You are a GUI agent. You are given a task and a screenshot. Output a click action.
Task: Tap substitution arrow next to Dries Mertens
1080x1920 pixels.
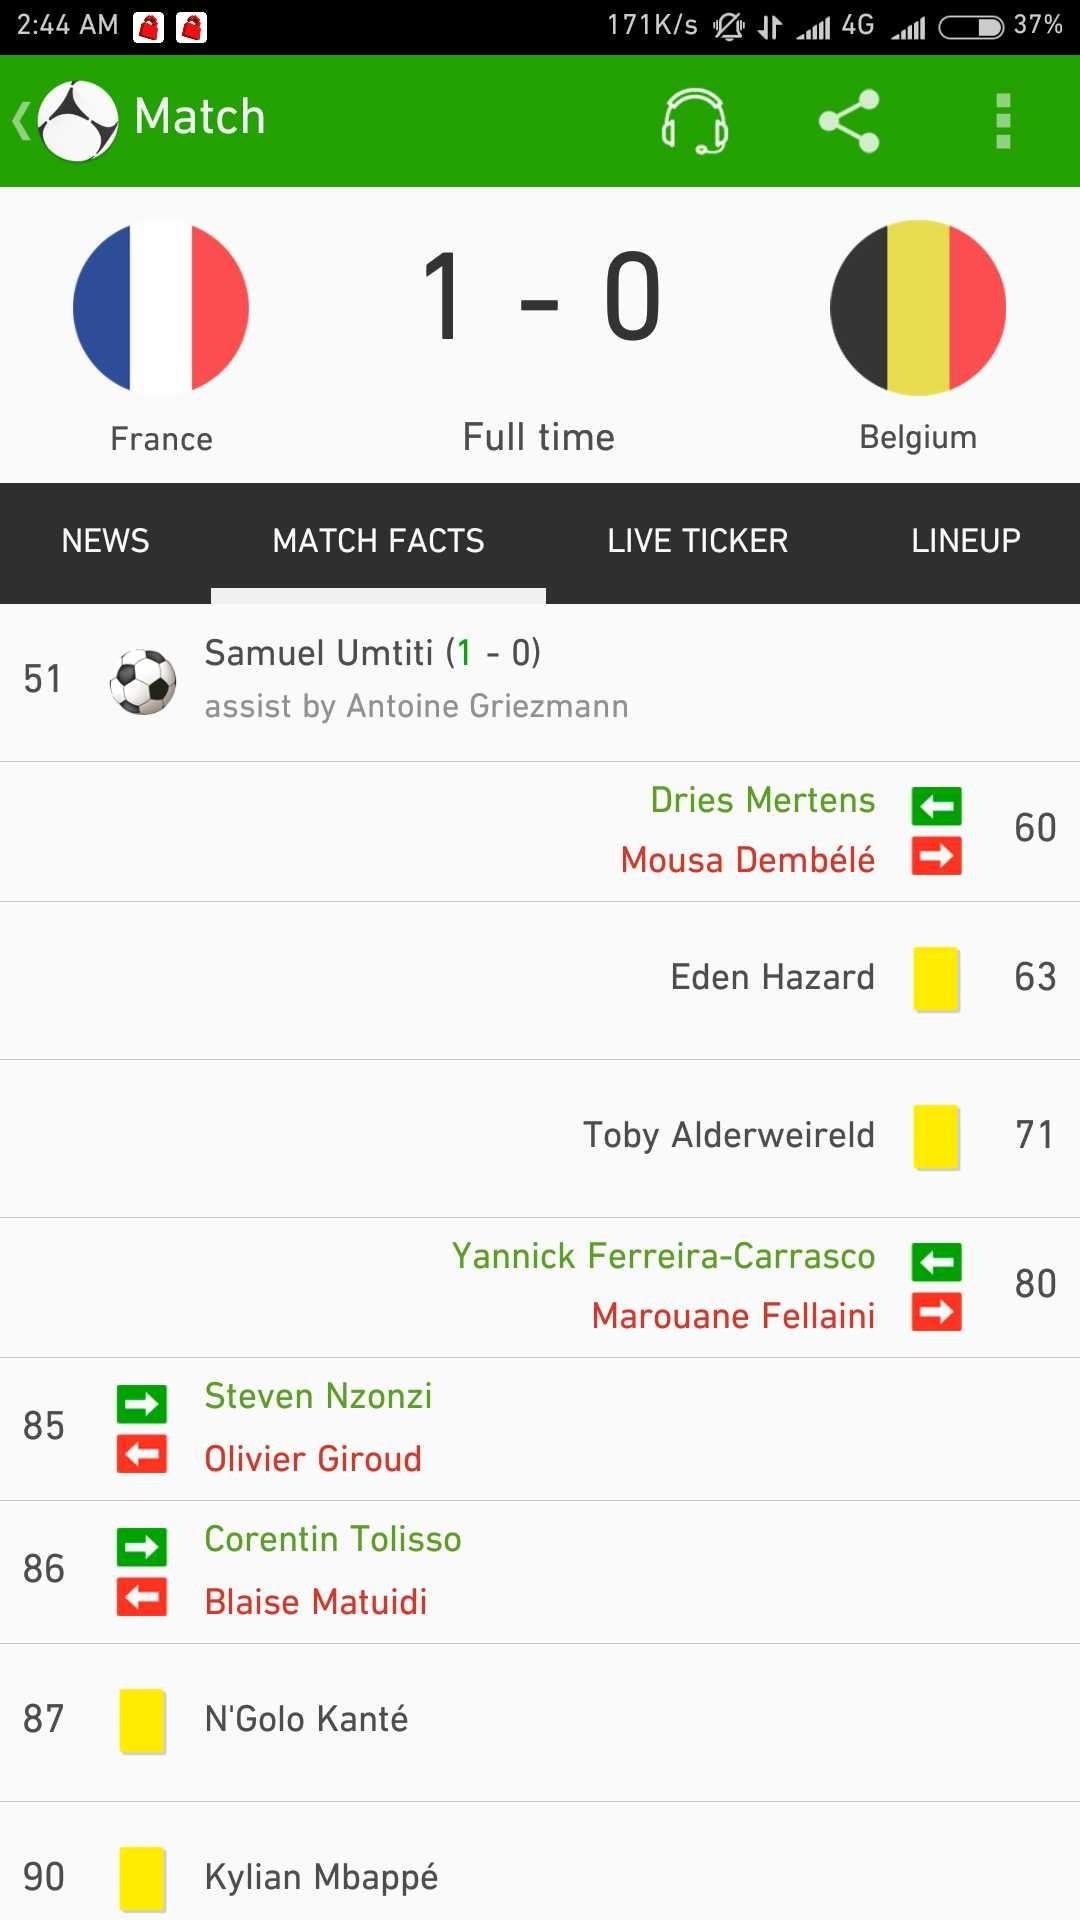point(937,806)
